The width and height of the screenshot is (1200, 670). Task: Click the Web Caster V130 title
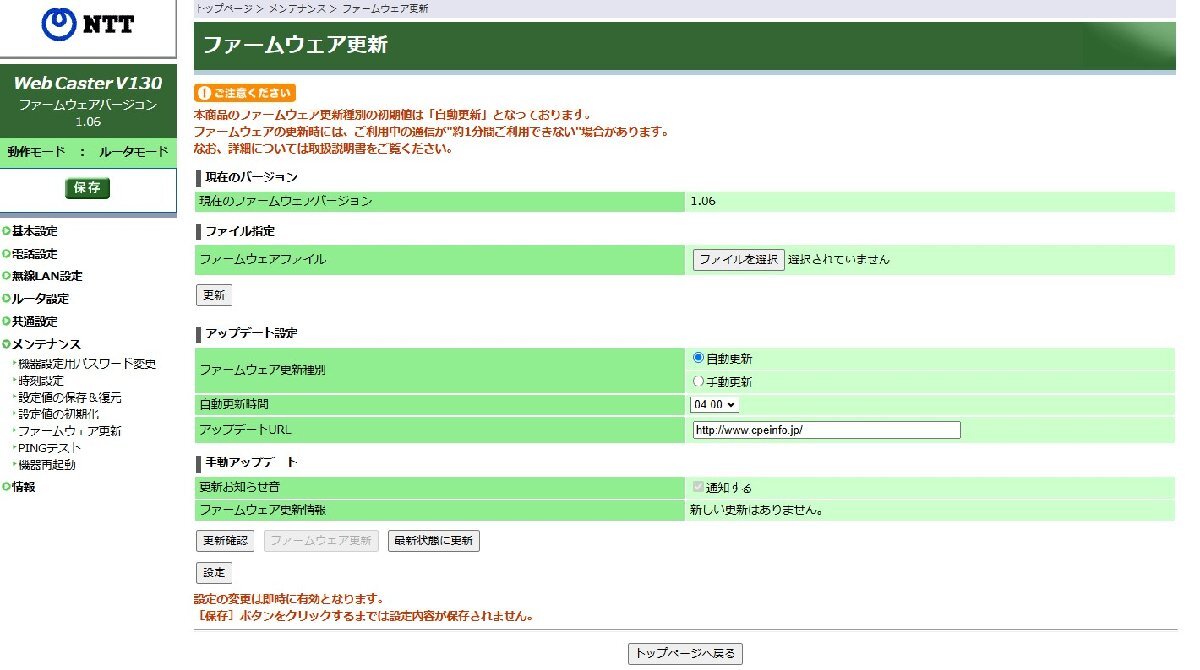(88, 83)
